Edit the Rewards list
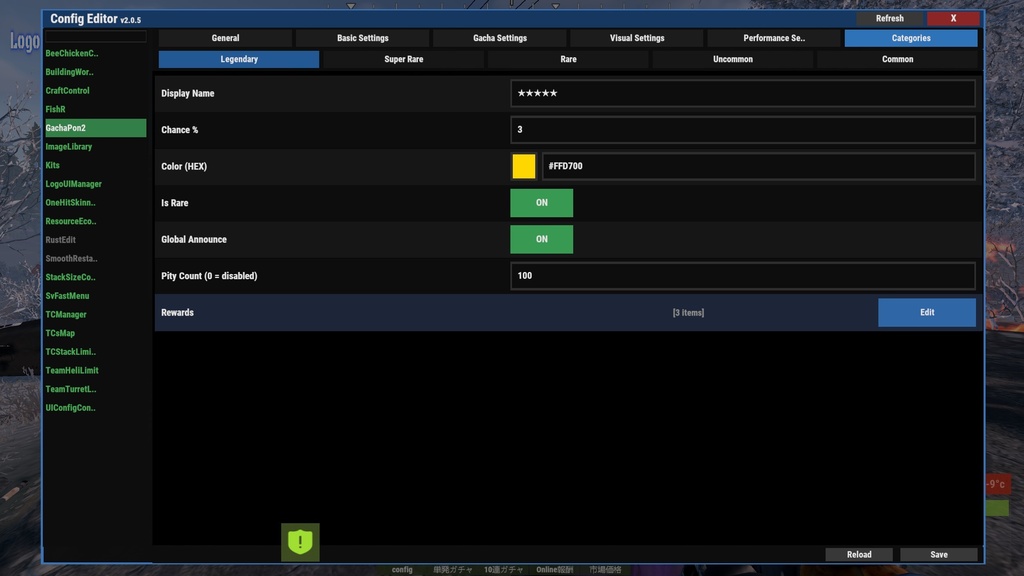Image resolution: width=1024 pixels, height=576 pixels. click(926, 312)
